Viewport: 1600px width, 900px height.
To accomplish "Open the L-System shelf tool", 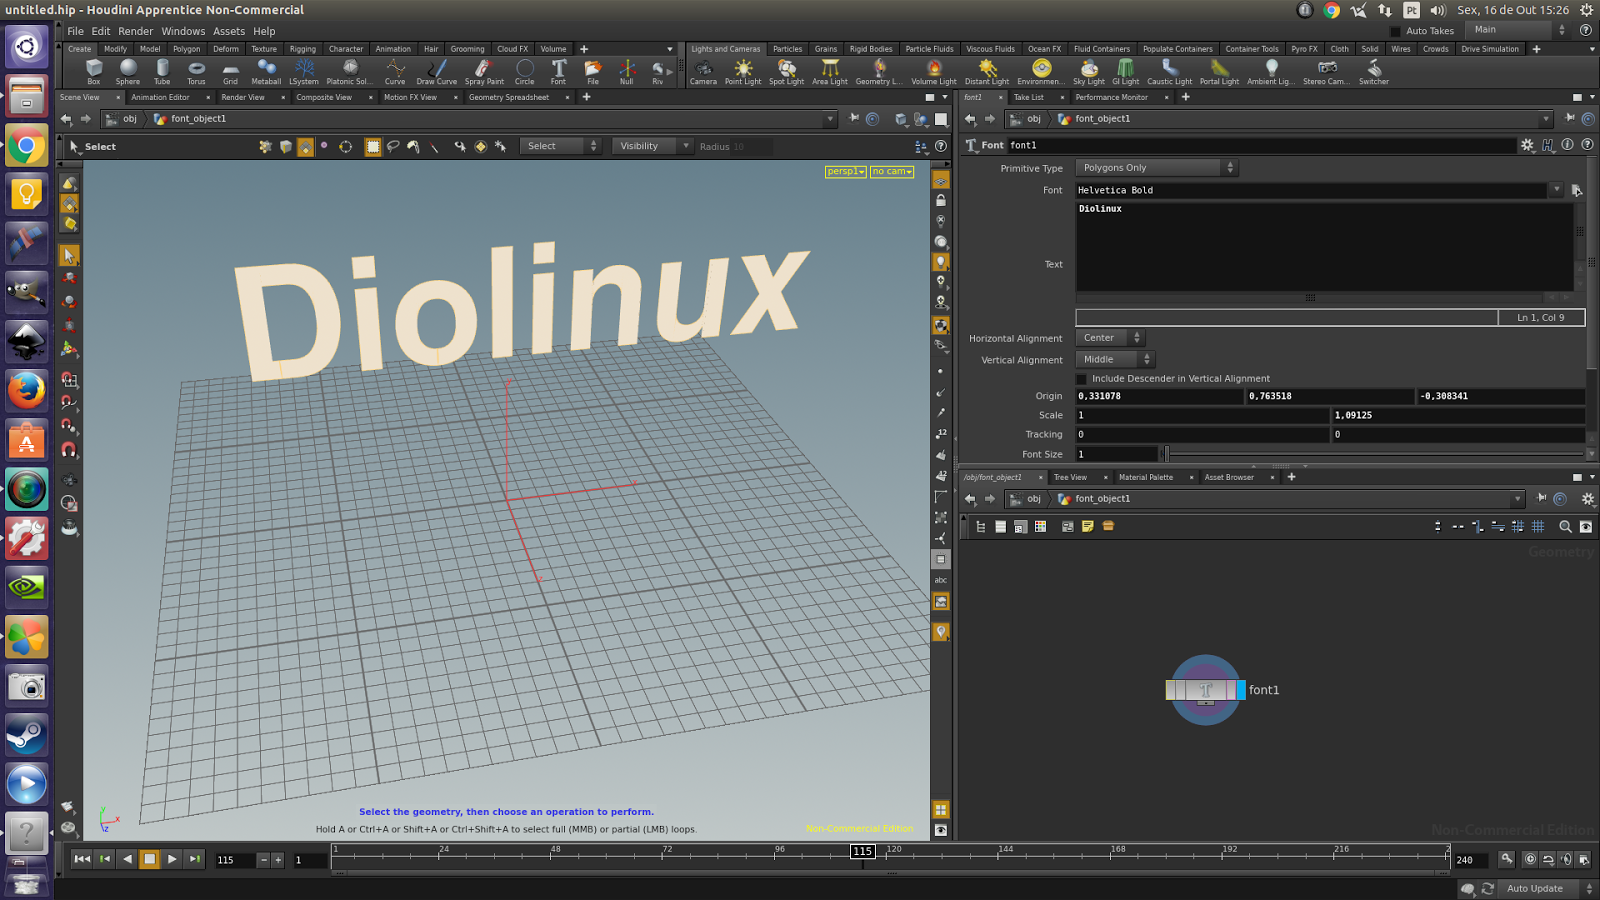I will (x=304, y=71).
